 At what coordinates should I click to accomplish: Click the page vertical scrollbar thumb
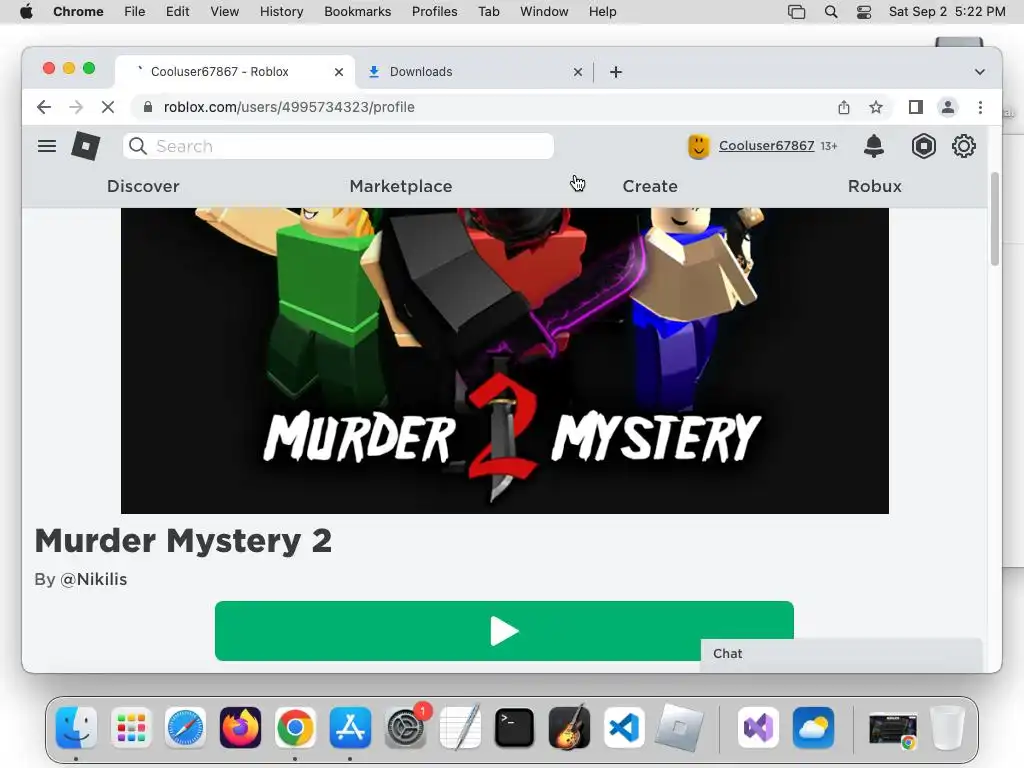(x=995, y=219)
